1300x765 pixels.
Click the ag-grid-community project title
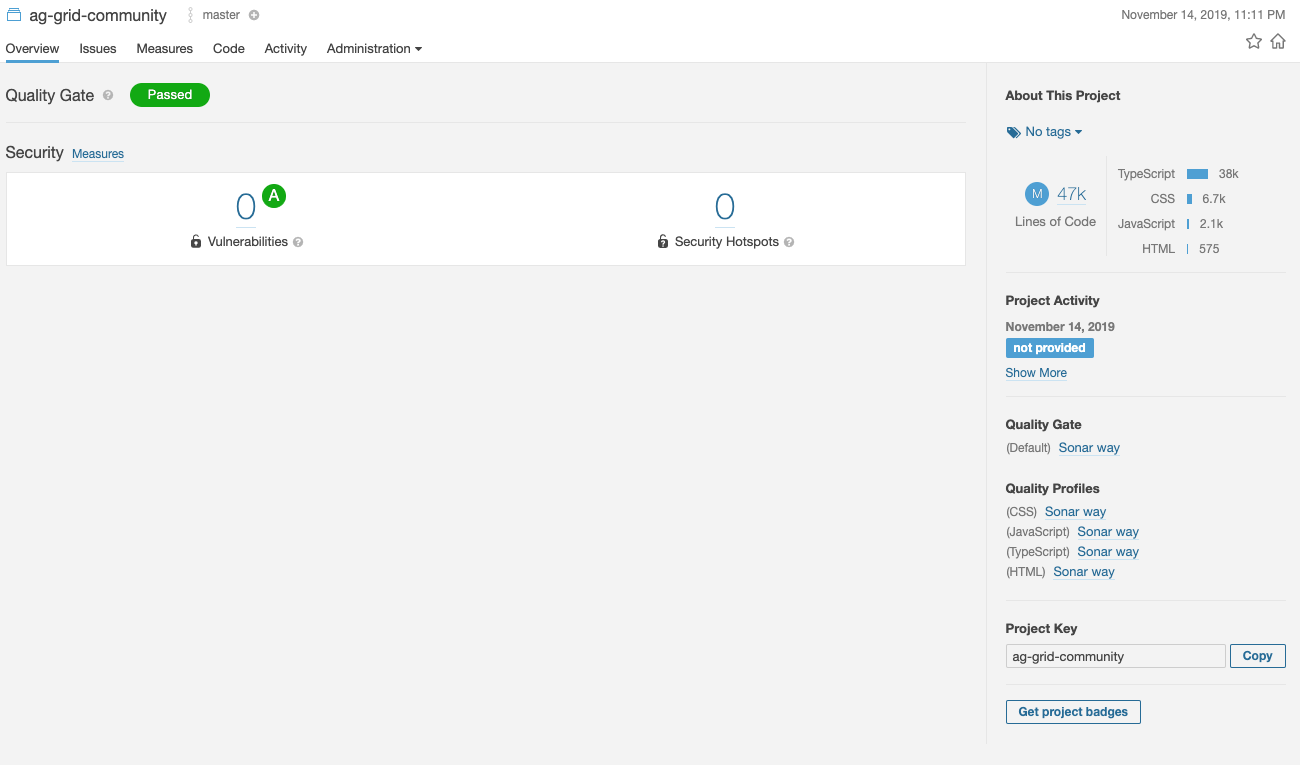coord(98,15)
